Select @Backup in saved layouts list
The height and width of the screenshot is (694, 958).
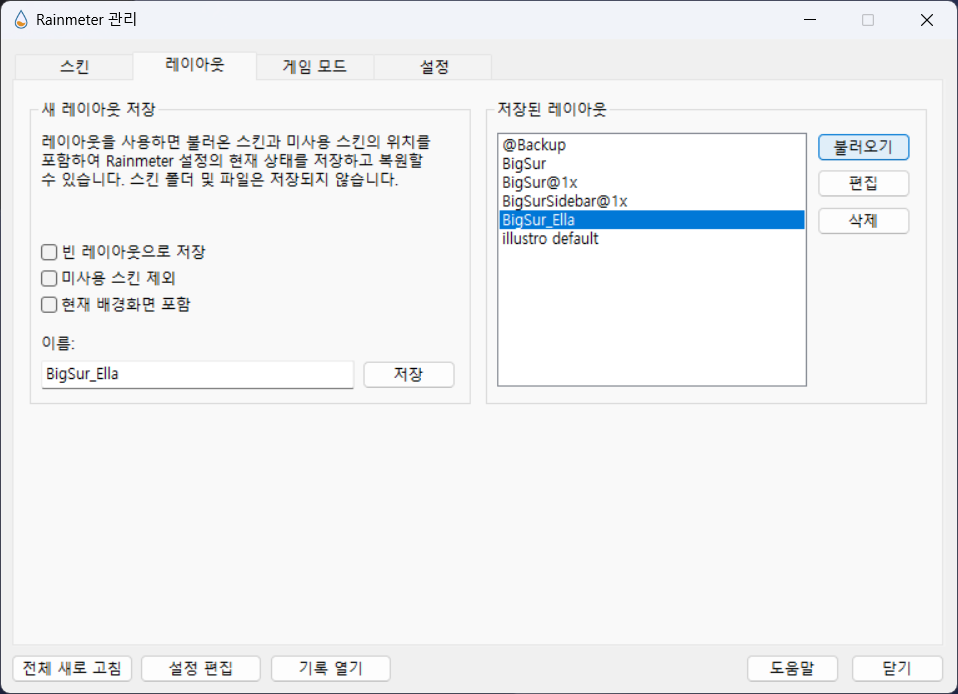(x=651, y=145)
